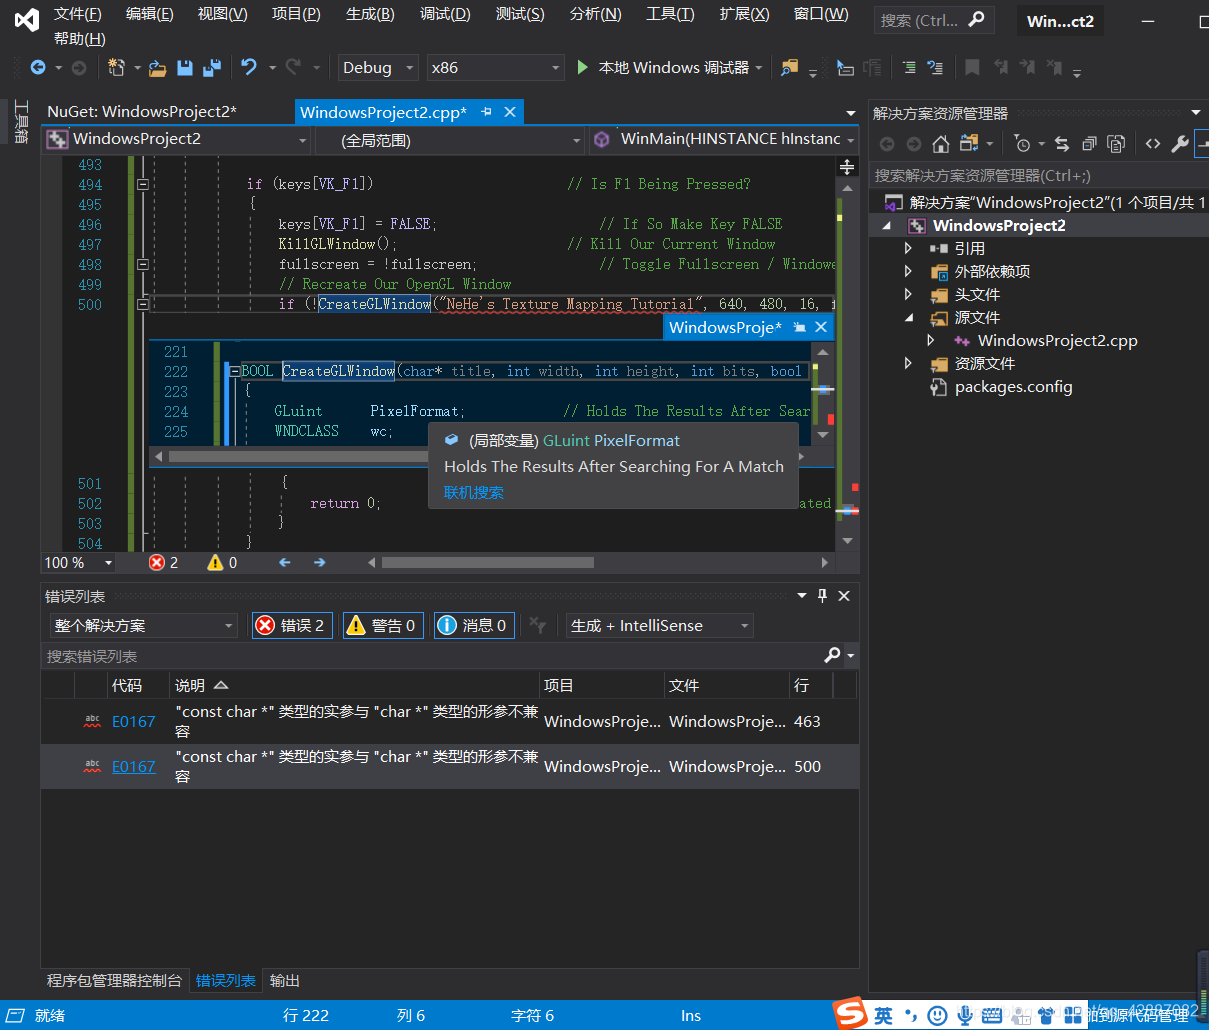This screenshot has height=1030, width=1209.
Task: Pin the error list panel
Action: click(823, 595)
